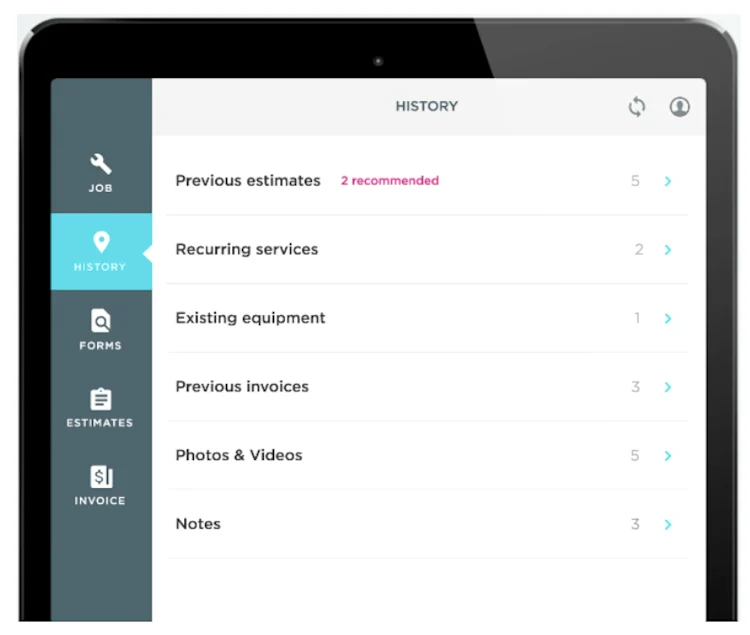Expand Photos & Videos chevron arrow
Screen dimensions: 750x635
(x=668, y=456)
